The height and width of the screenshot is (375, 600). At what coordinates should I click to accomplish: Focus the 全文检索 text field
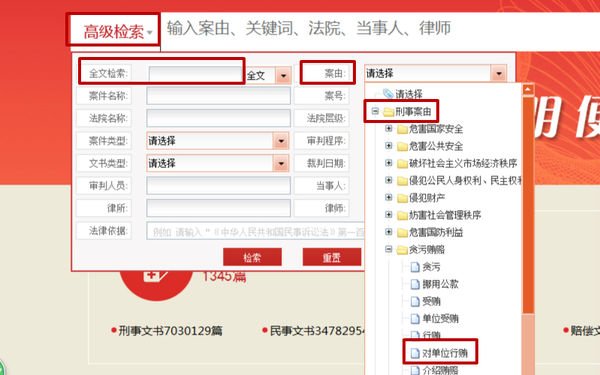click(196, 74)
